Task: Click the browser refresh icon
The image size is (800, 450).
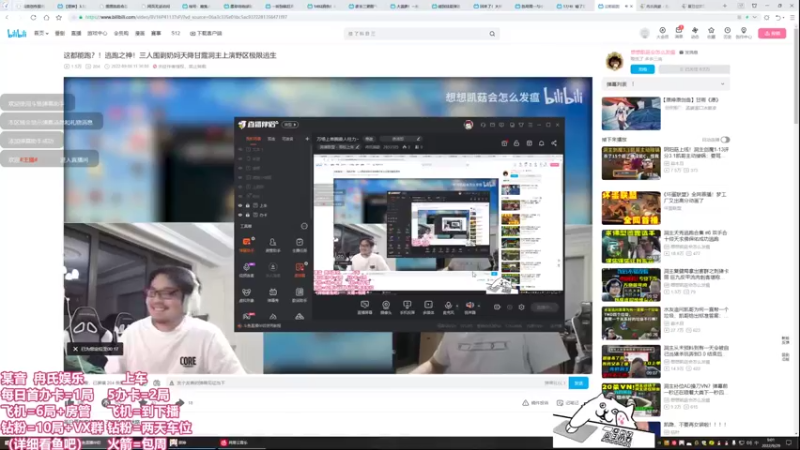Action: 33,17
